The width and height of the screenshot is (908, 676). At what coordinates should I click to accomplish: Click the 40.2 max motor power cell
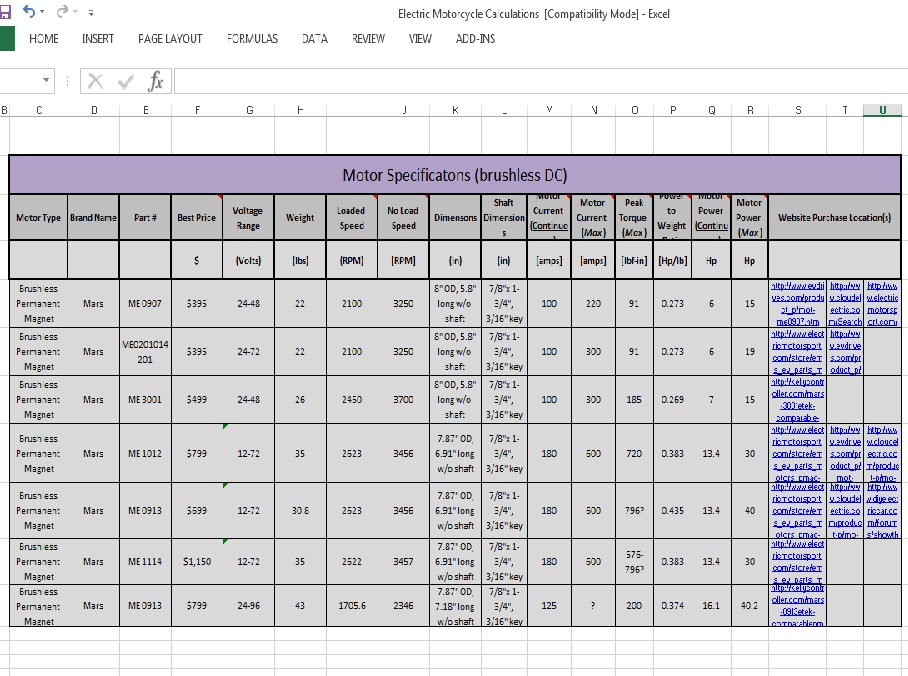pos(749,605)
